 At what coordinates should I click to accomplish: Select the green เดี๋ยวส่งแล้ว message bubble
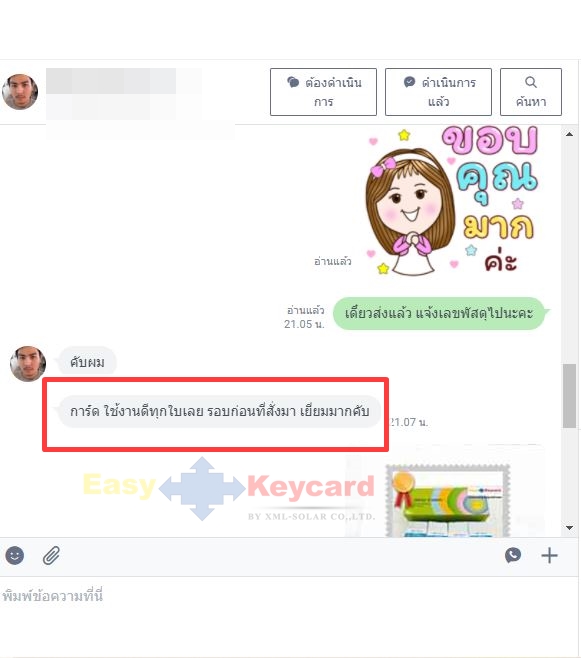[x=439, y=313]
